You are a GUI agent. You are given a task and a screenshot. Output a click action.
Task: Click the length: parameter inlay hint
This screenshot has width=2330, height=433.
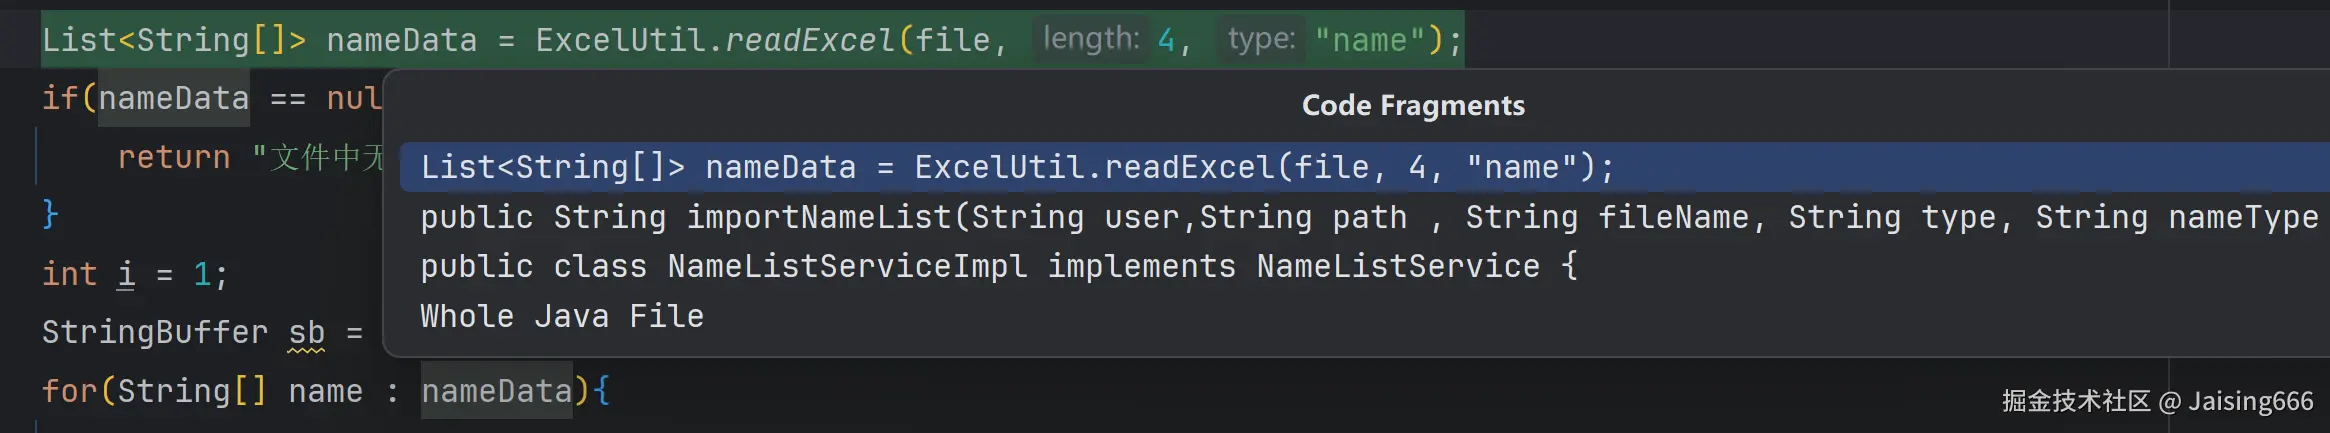click(x=1091, y=39)
